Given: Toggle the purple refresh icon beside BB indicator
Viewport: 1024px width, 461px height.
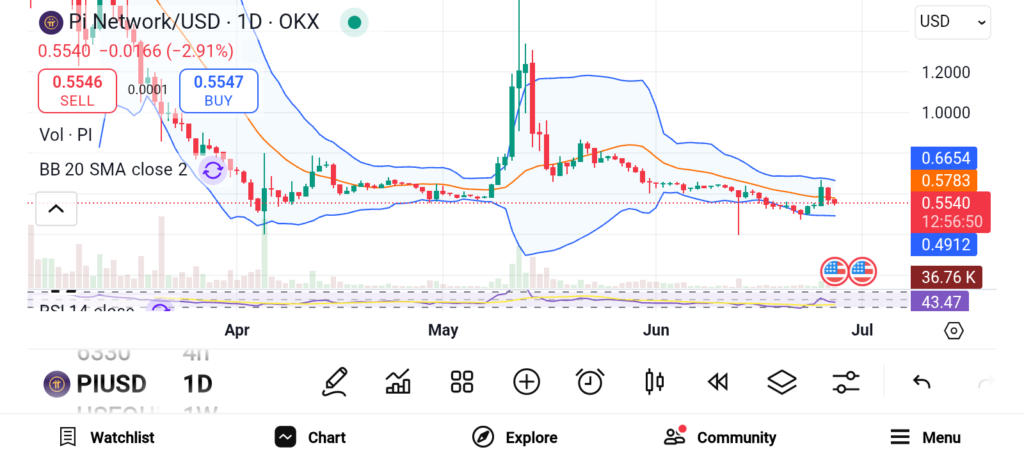Looking at the screenshot, I should coord(212,170).
